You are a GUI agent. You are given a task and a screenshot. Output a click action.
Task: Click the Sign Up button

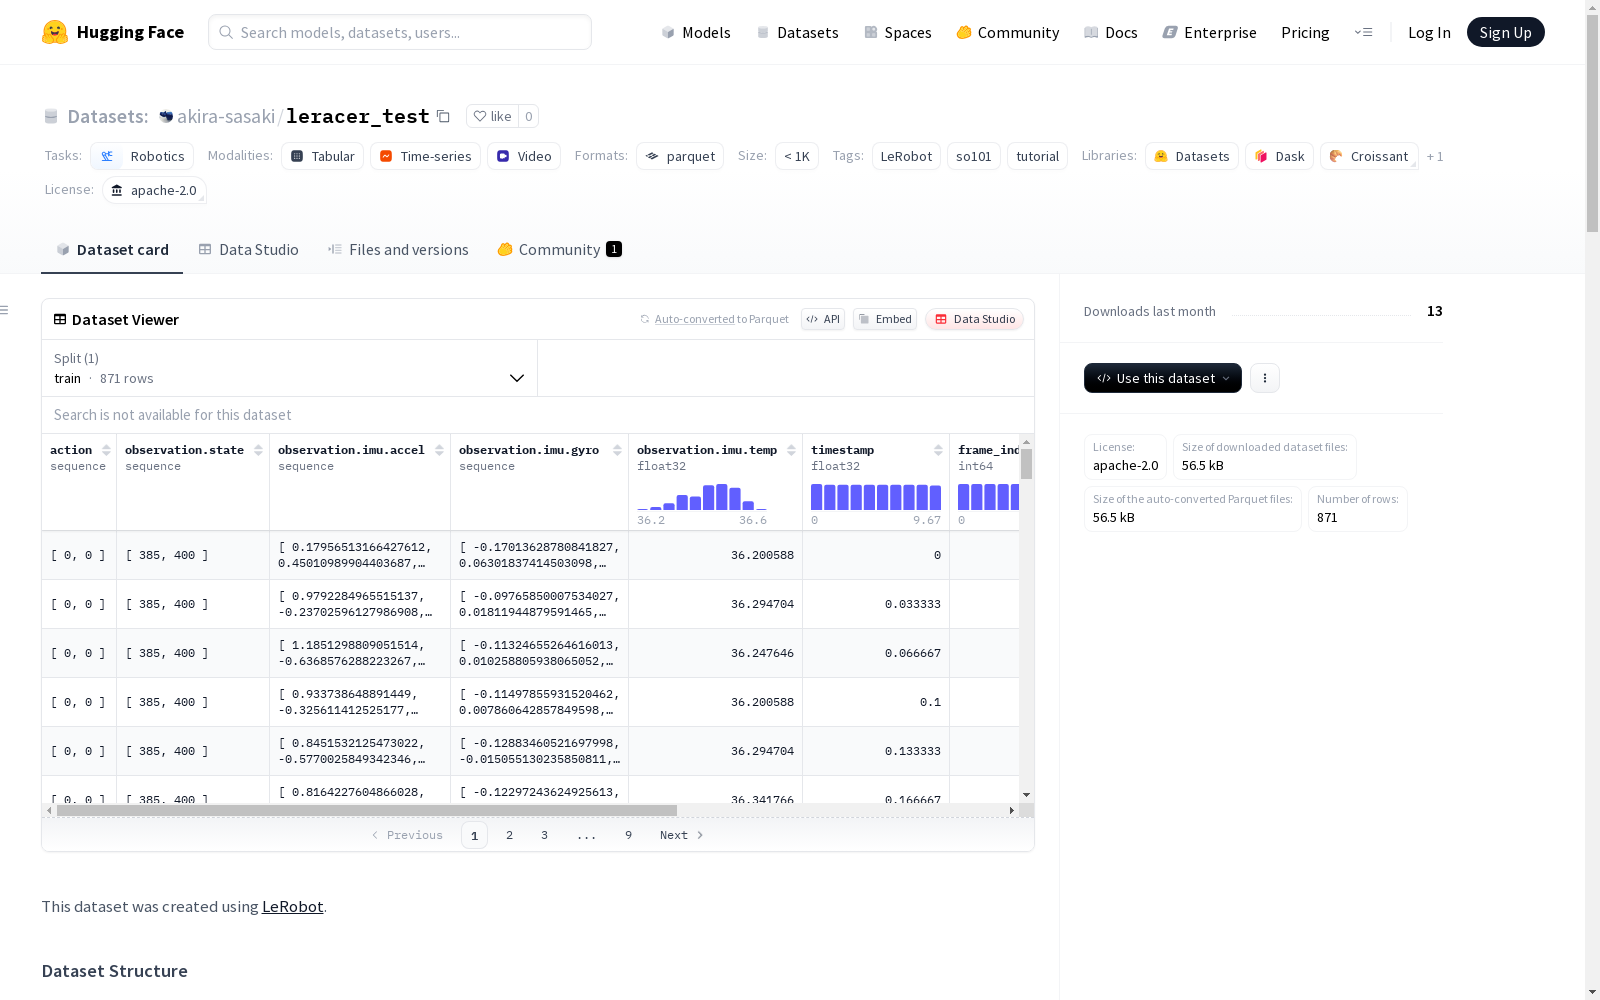[1506, 32]
